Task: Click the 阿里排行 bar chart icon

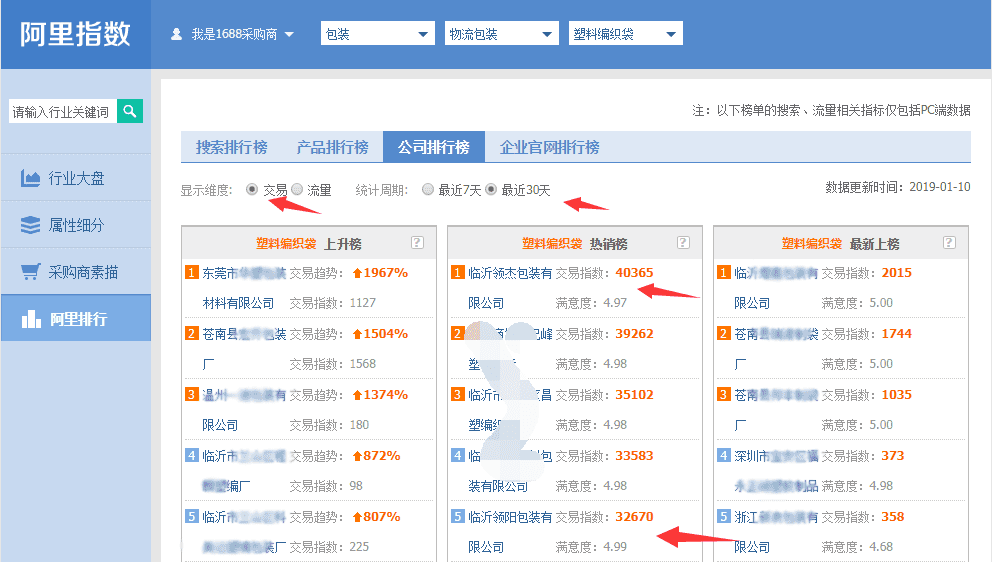Action: pyautogui.click(x=31, y=319)
